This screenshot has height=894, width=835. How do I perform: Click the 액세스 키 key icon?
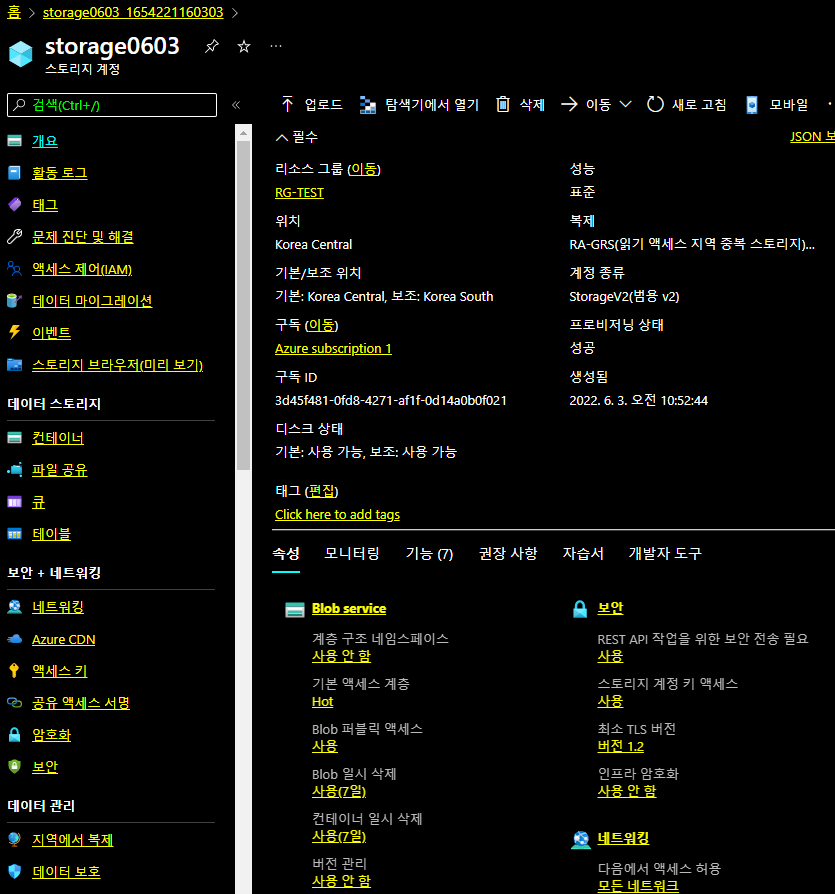[15, 671]
